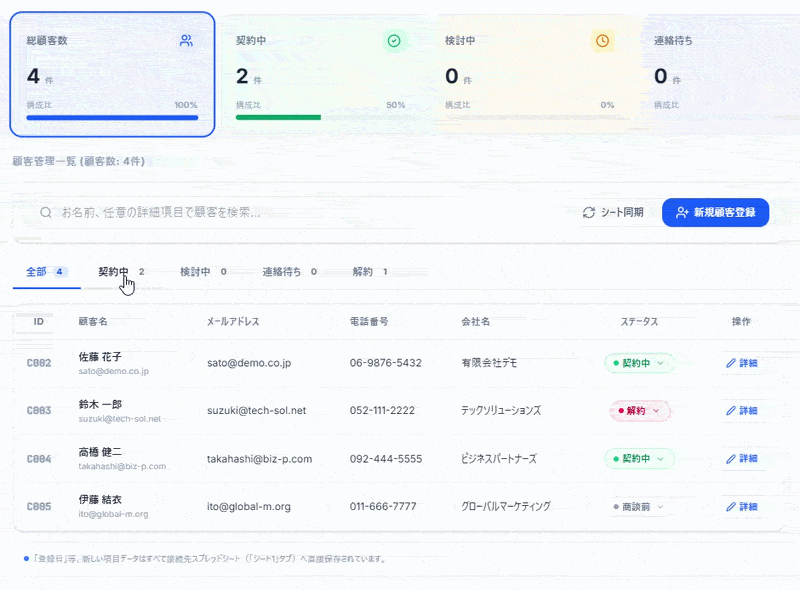This screenshot has height=590, width=800.
Task: Click the ステータス column header
Action: [x=639, y=322]
